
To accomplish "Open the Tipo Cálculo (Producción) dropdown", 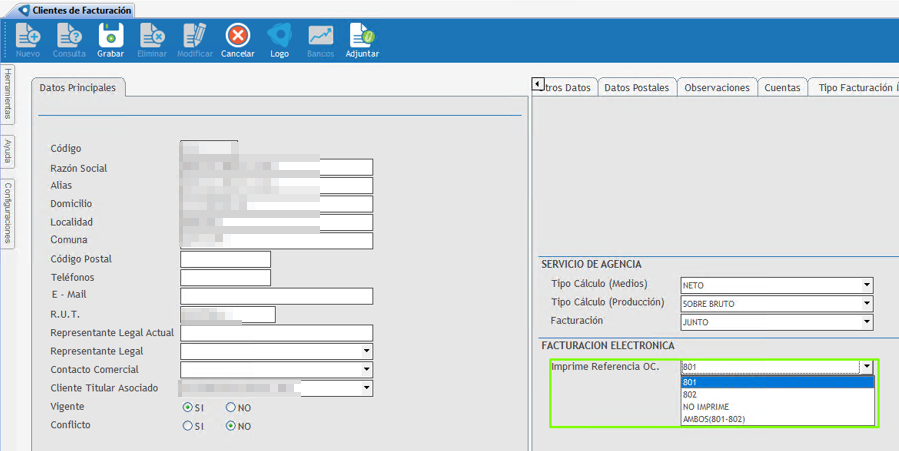I will tap(867, 303).
